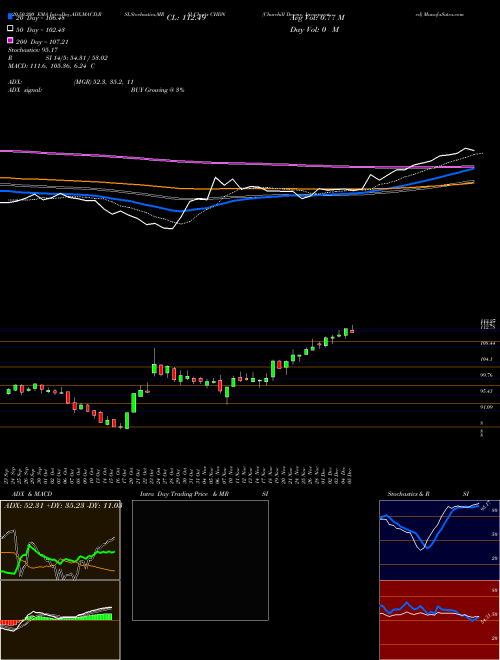Click the 'Stochastics & R' panel title
The width and height of the screenshot is (500, 660).
[408, 494]
